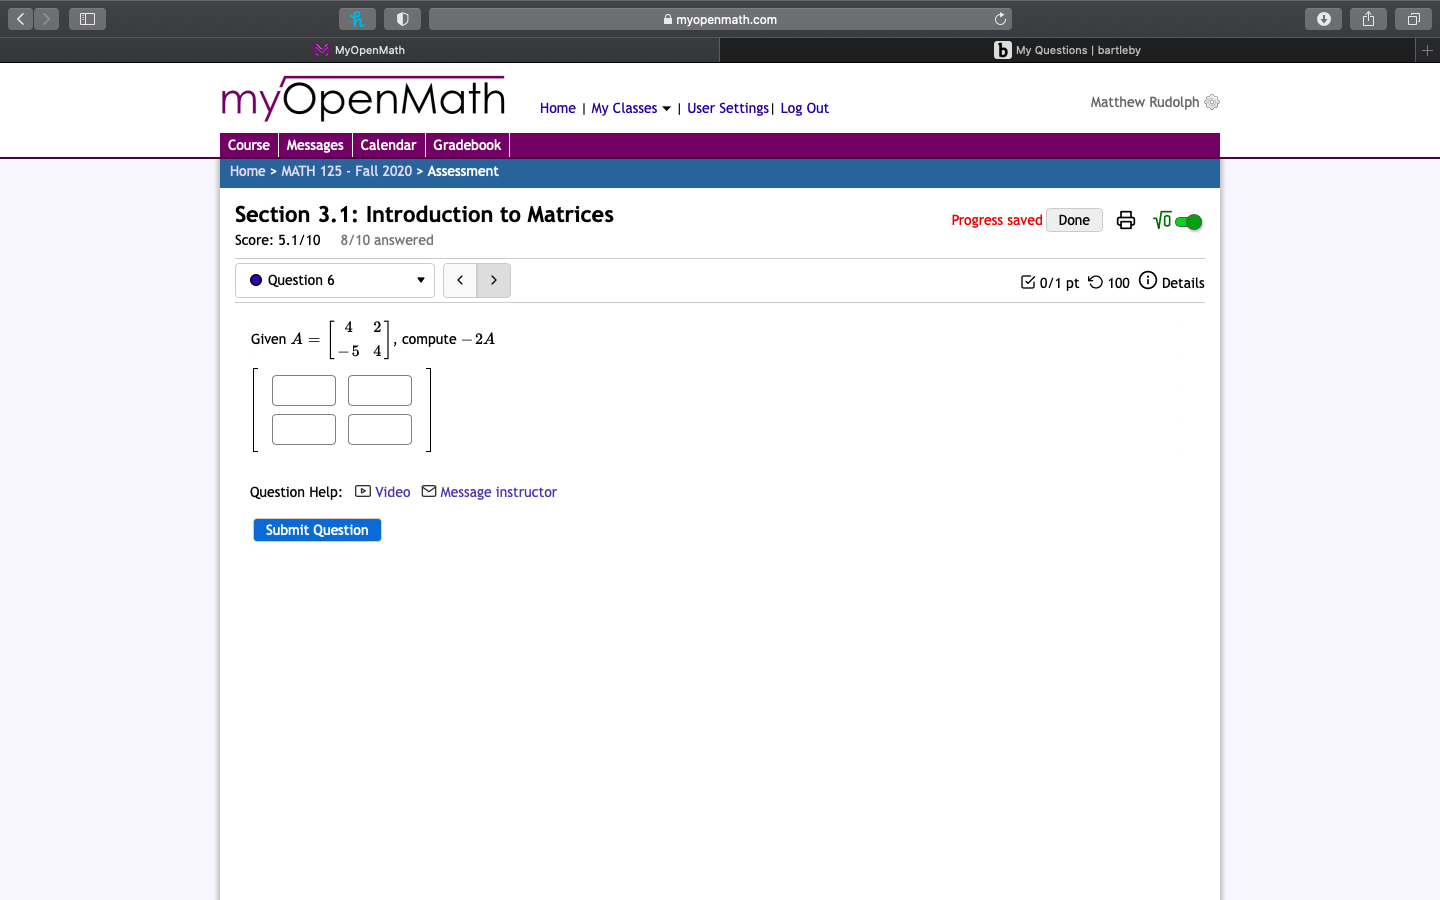Click the Done button near Progress saved

[x=1073, y=219]
